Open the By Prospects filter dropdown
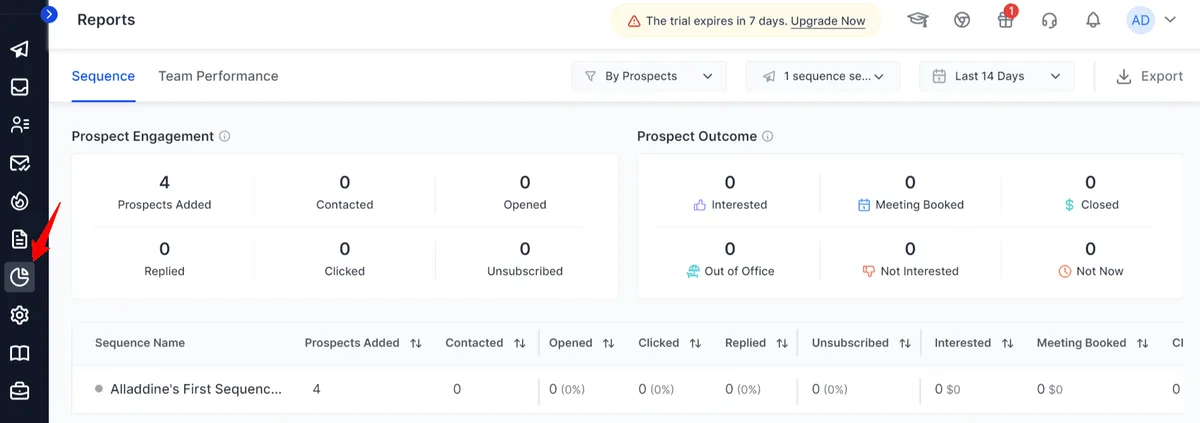Viewport: 1200px width, 423px height. [648, 76]
